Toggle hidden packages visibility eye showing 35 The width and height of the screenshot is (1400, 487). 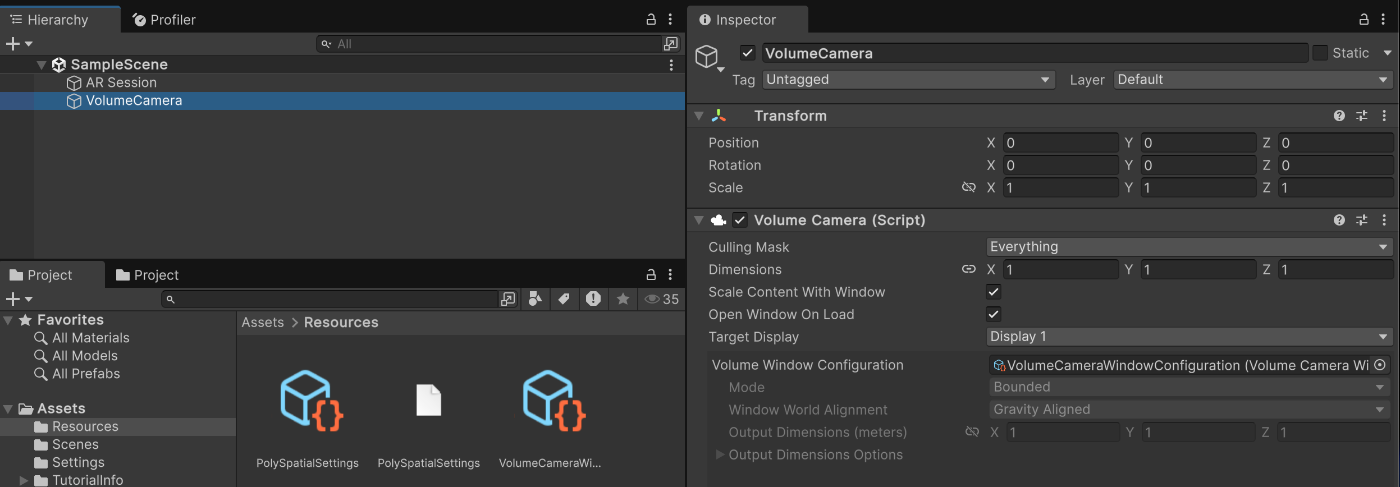point(662,299)
